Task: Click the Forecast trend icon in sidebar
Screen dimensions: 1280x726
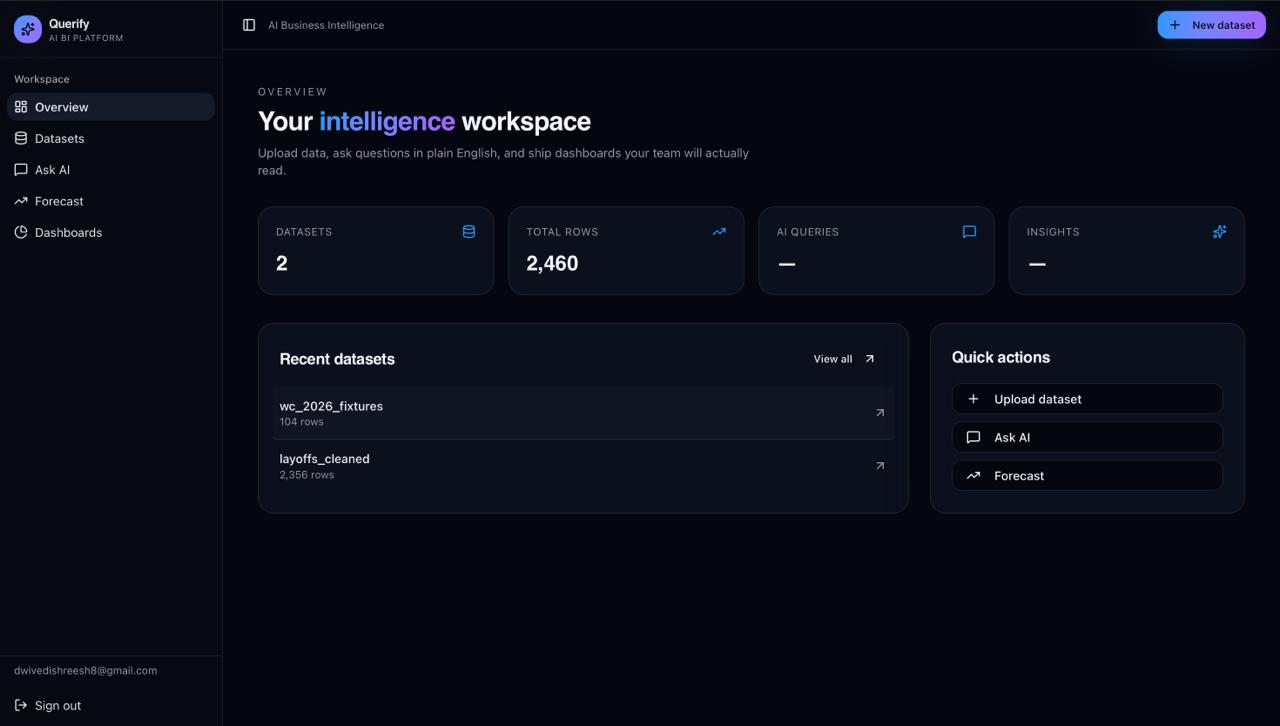Action: [x=21, y=201]
